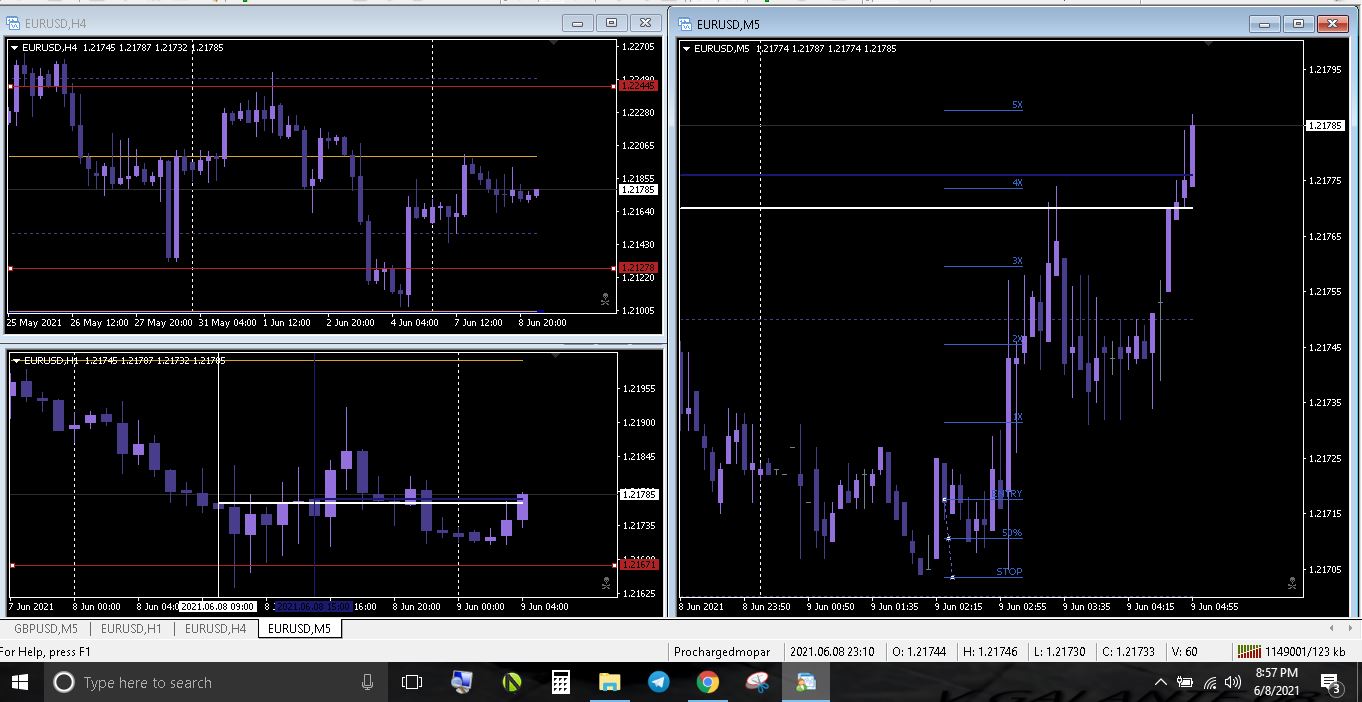The width and height of the screenshot is (1362, 702).
Task: Click the V: 60 volume field
Action: [1184, 652]
